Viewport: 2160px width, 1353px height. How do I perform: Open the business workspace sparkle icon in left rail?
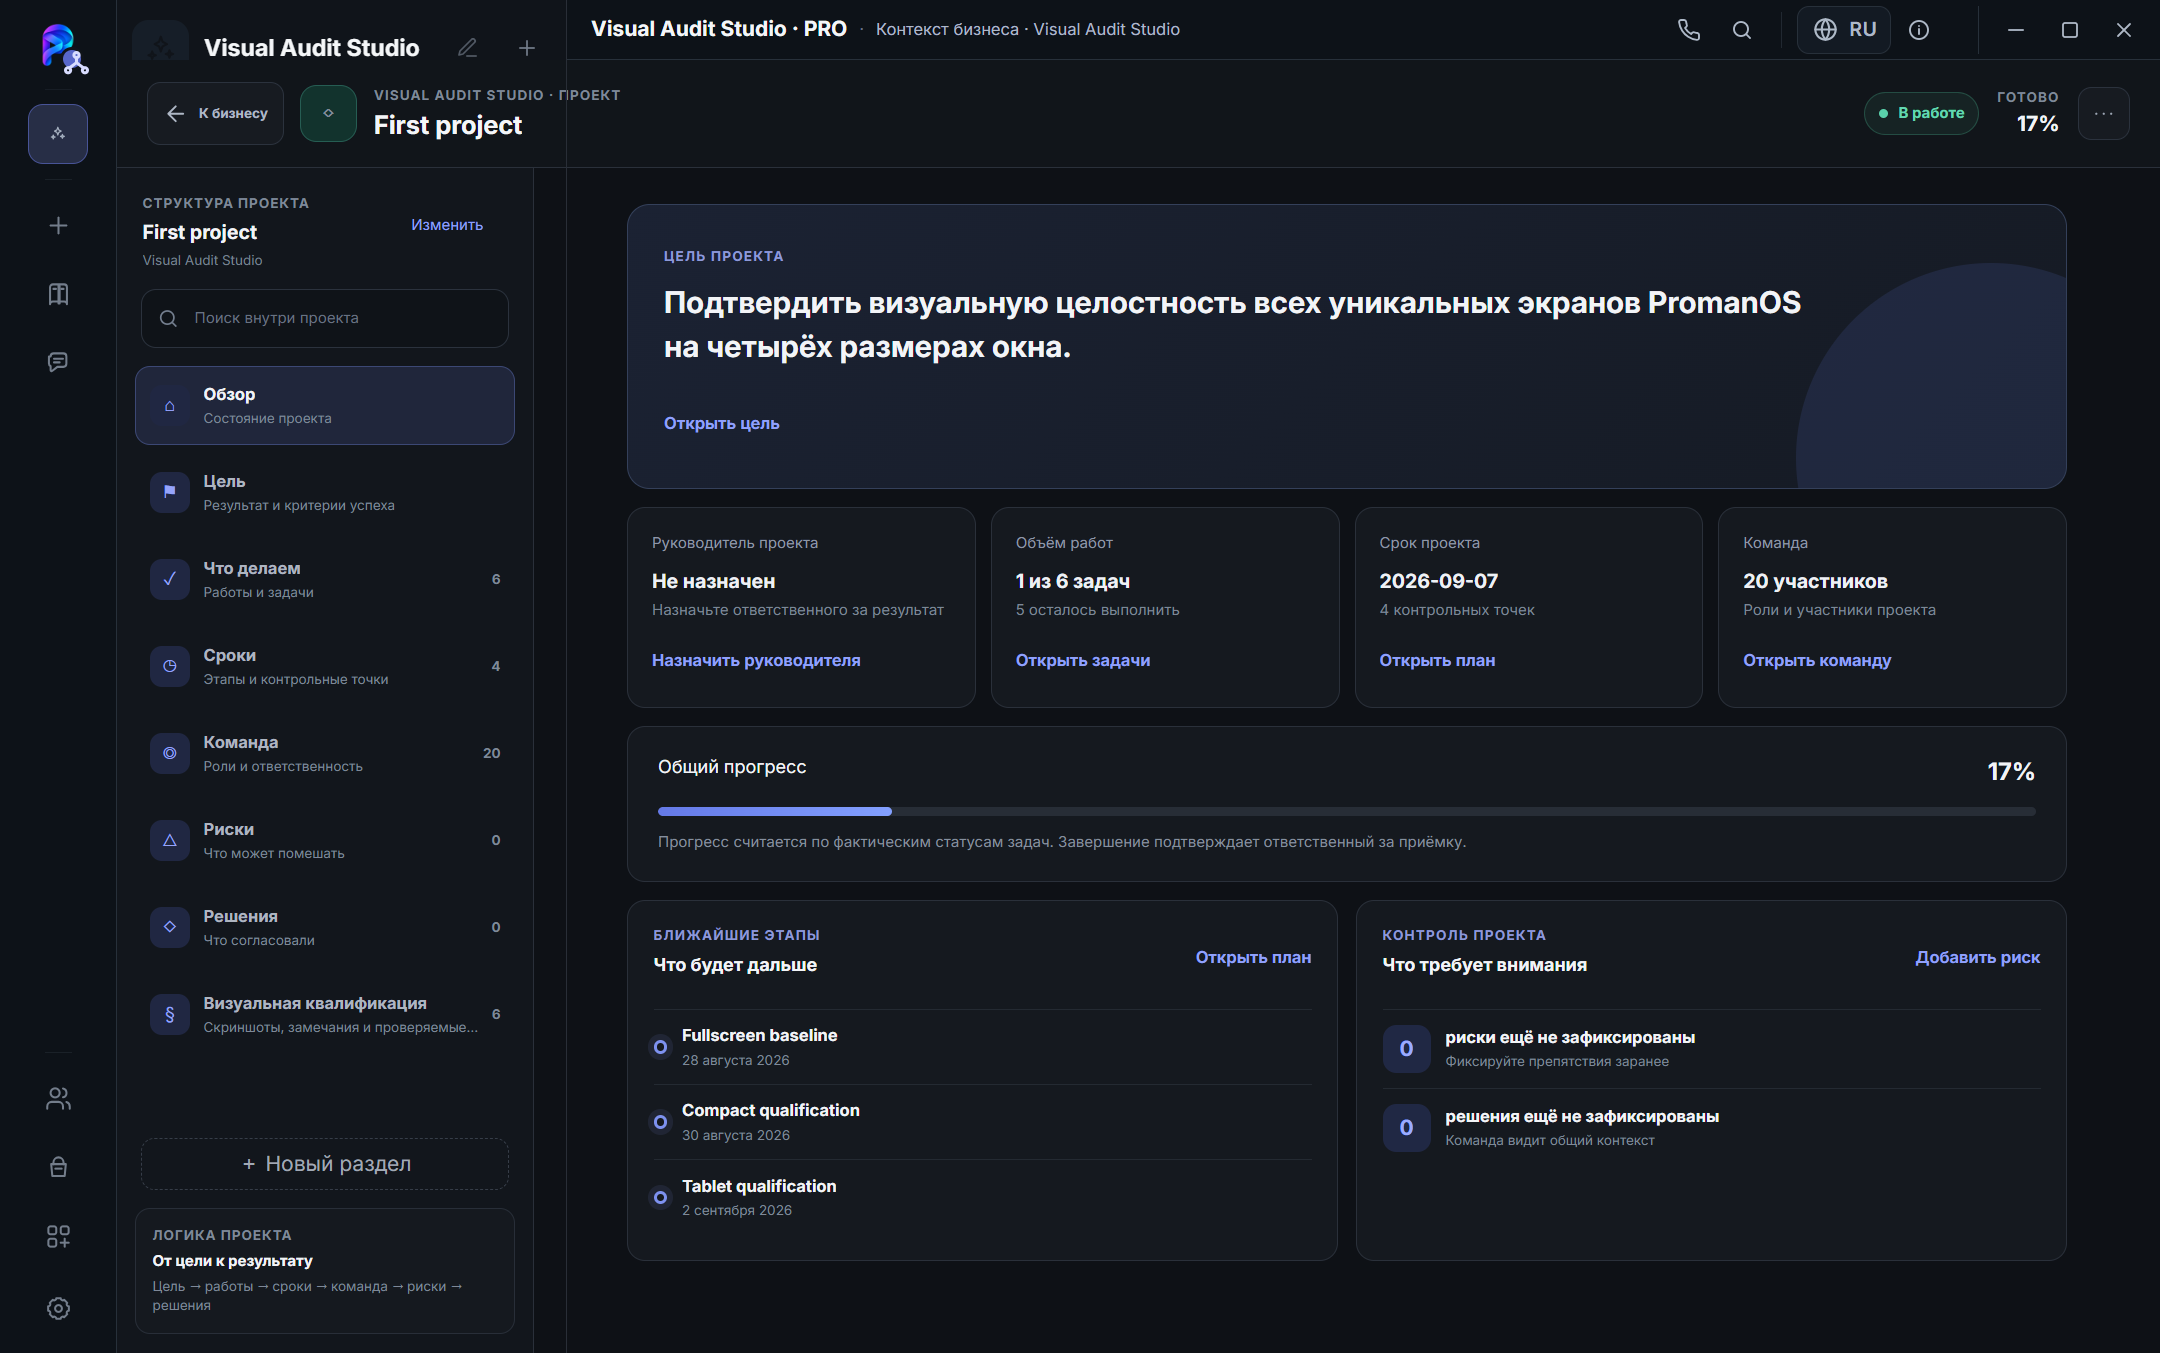pyautogui.click(x=58, y=133)
